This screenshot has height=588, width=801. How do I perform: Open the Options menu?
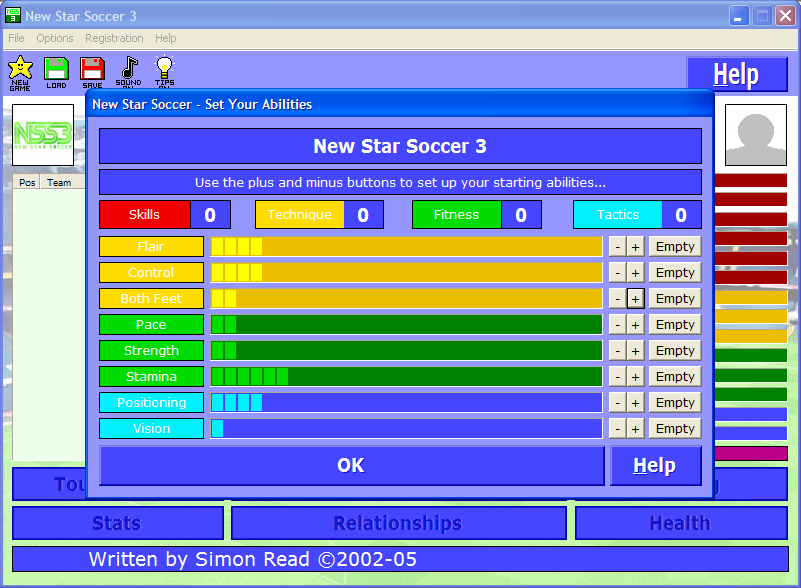55,38
